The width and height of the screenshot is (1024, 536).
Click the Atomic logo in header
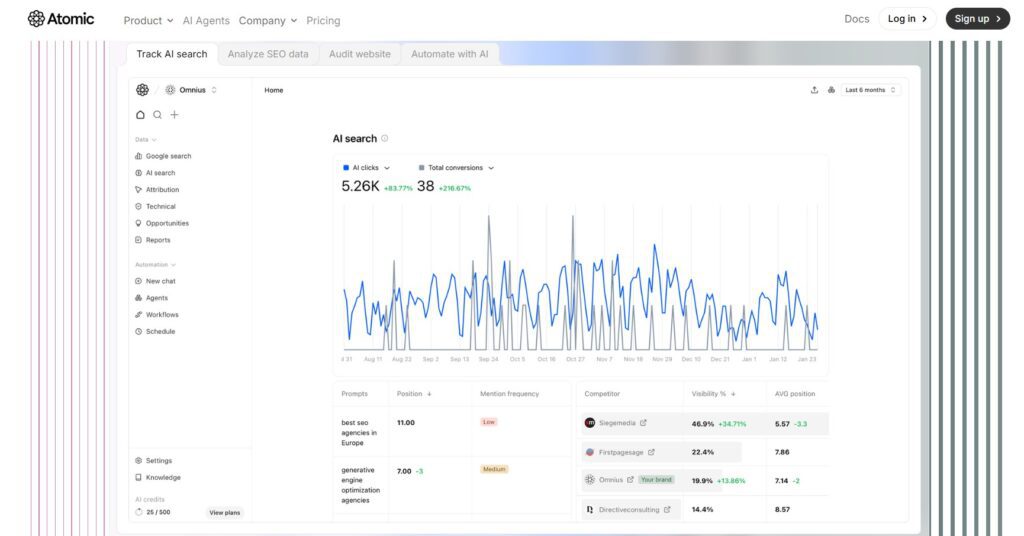click(61, 19)
